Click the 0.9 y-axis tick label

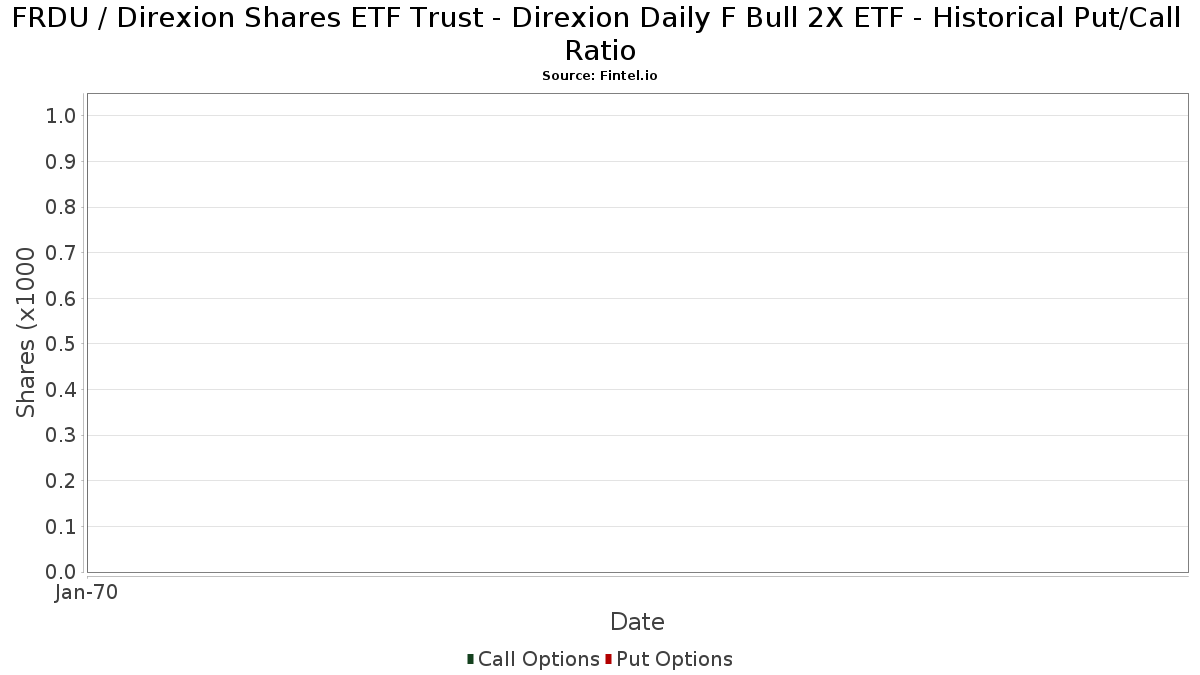(x=61, y=162)
